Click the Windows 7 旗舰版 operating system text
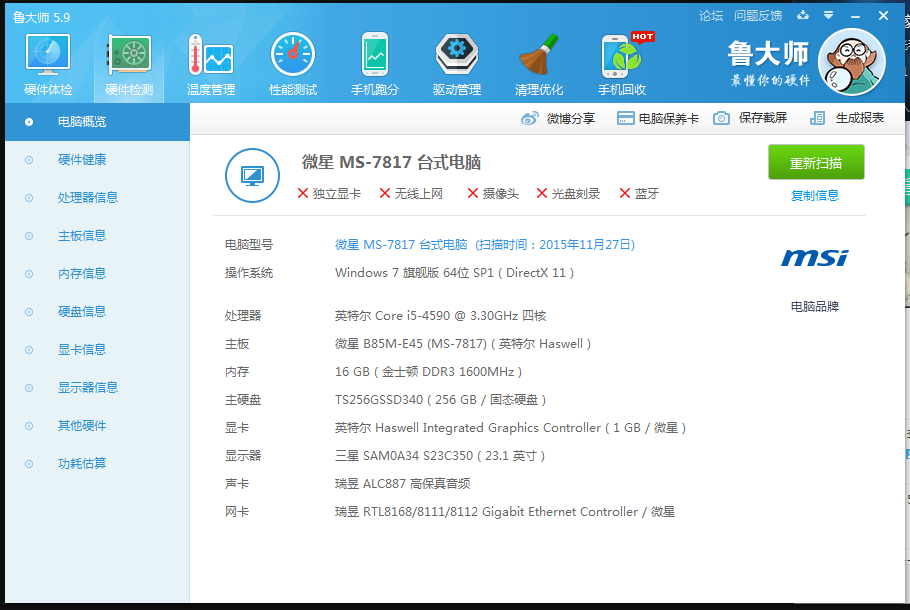This screenshot has height=610, width=910. pos(454,273)
